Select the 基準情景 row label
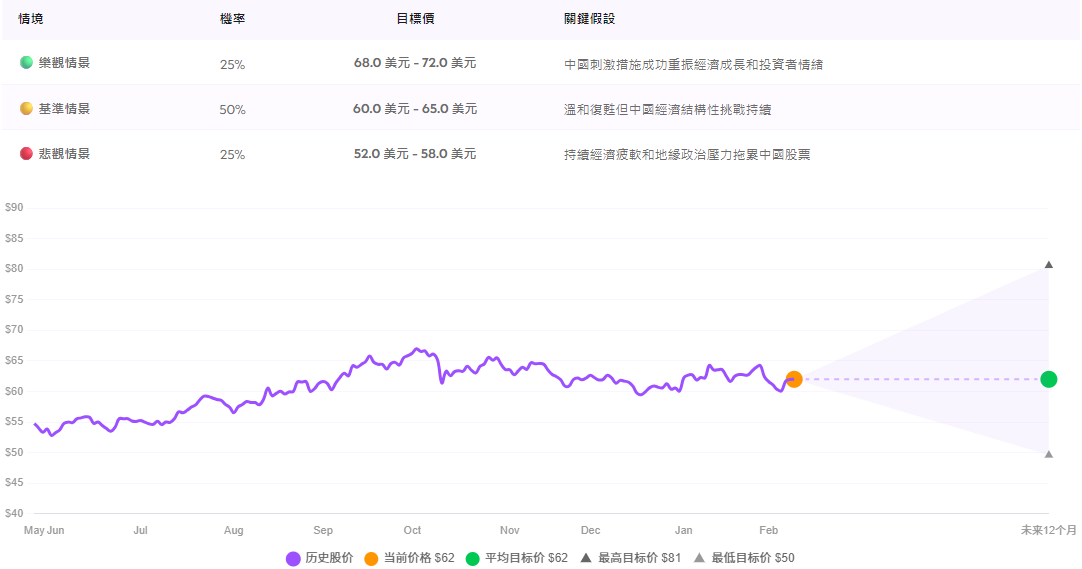This screenshot has height=569, width=1082. [64, 108]
